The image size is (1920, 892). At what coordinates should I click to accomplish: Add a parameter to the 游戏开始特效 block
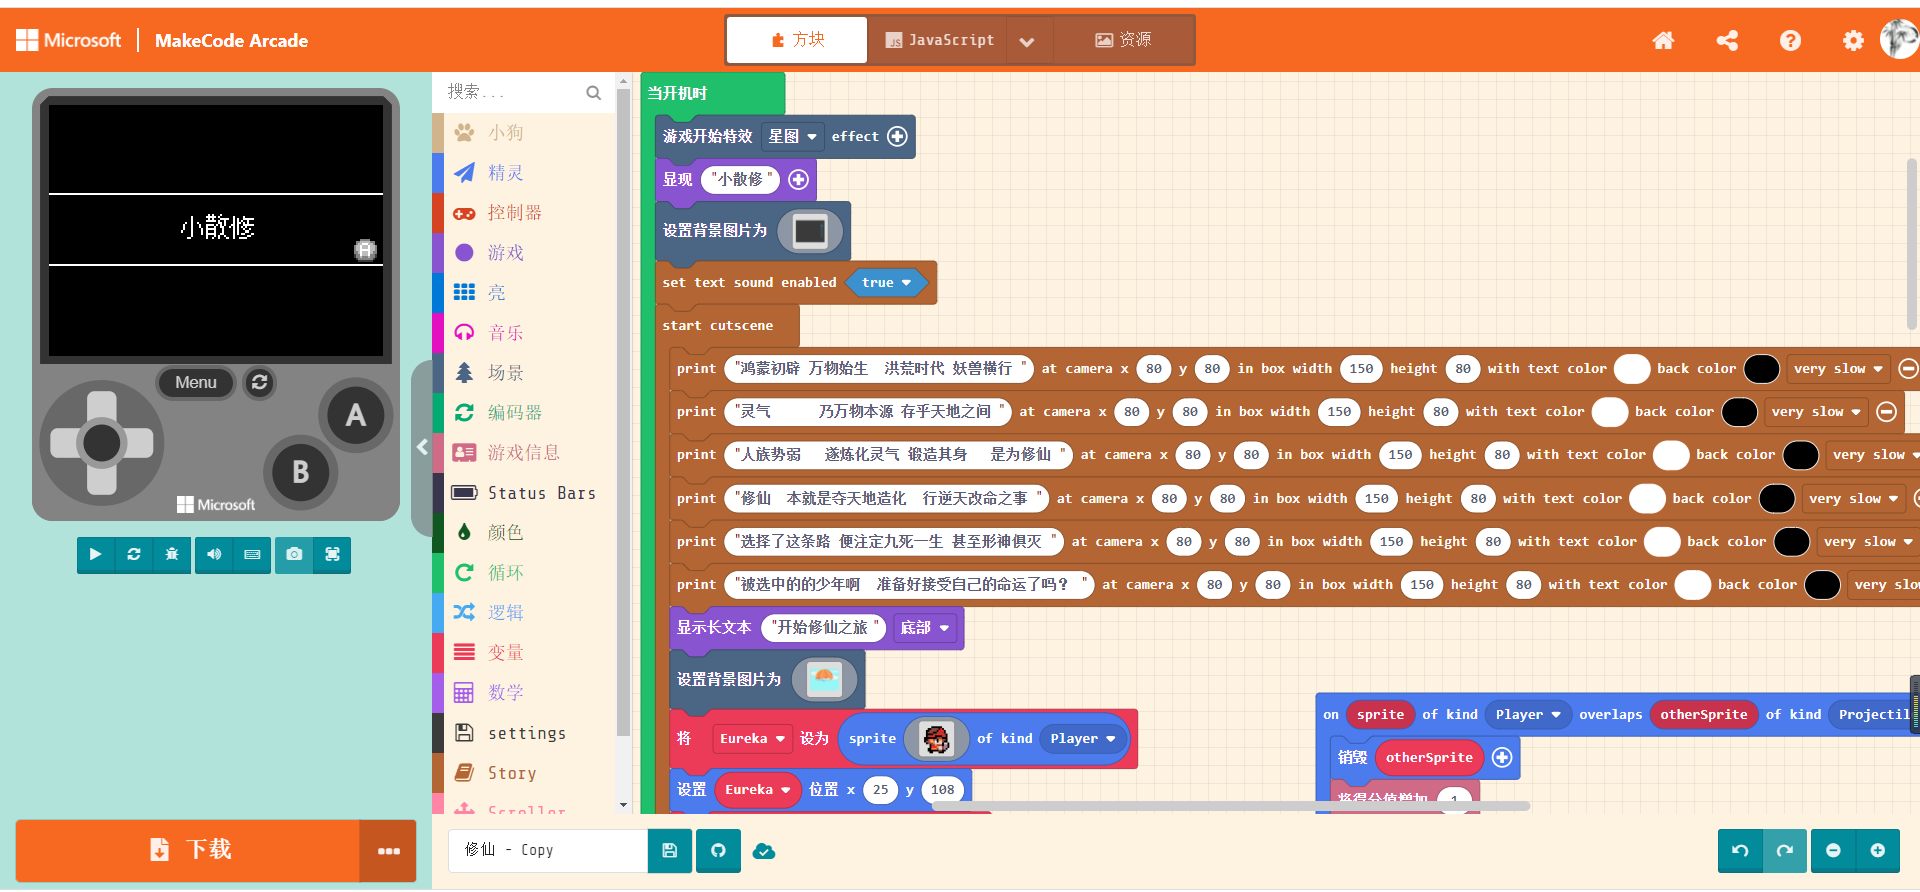[898, 136]
